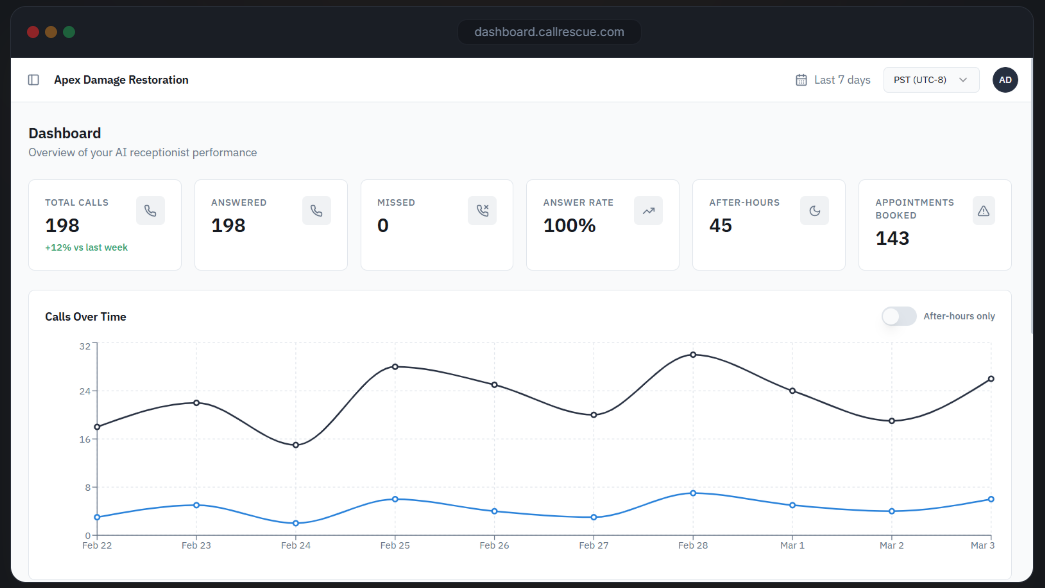Screen dimensions: 1045x588
Task: Click the +12% vs last week text
Action: point(86,247)
